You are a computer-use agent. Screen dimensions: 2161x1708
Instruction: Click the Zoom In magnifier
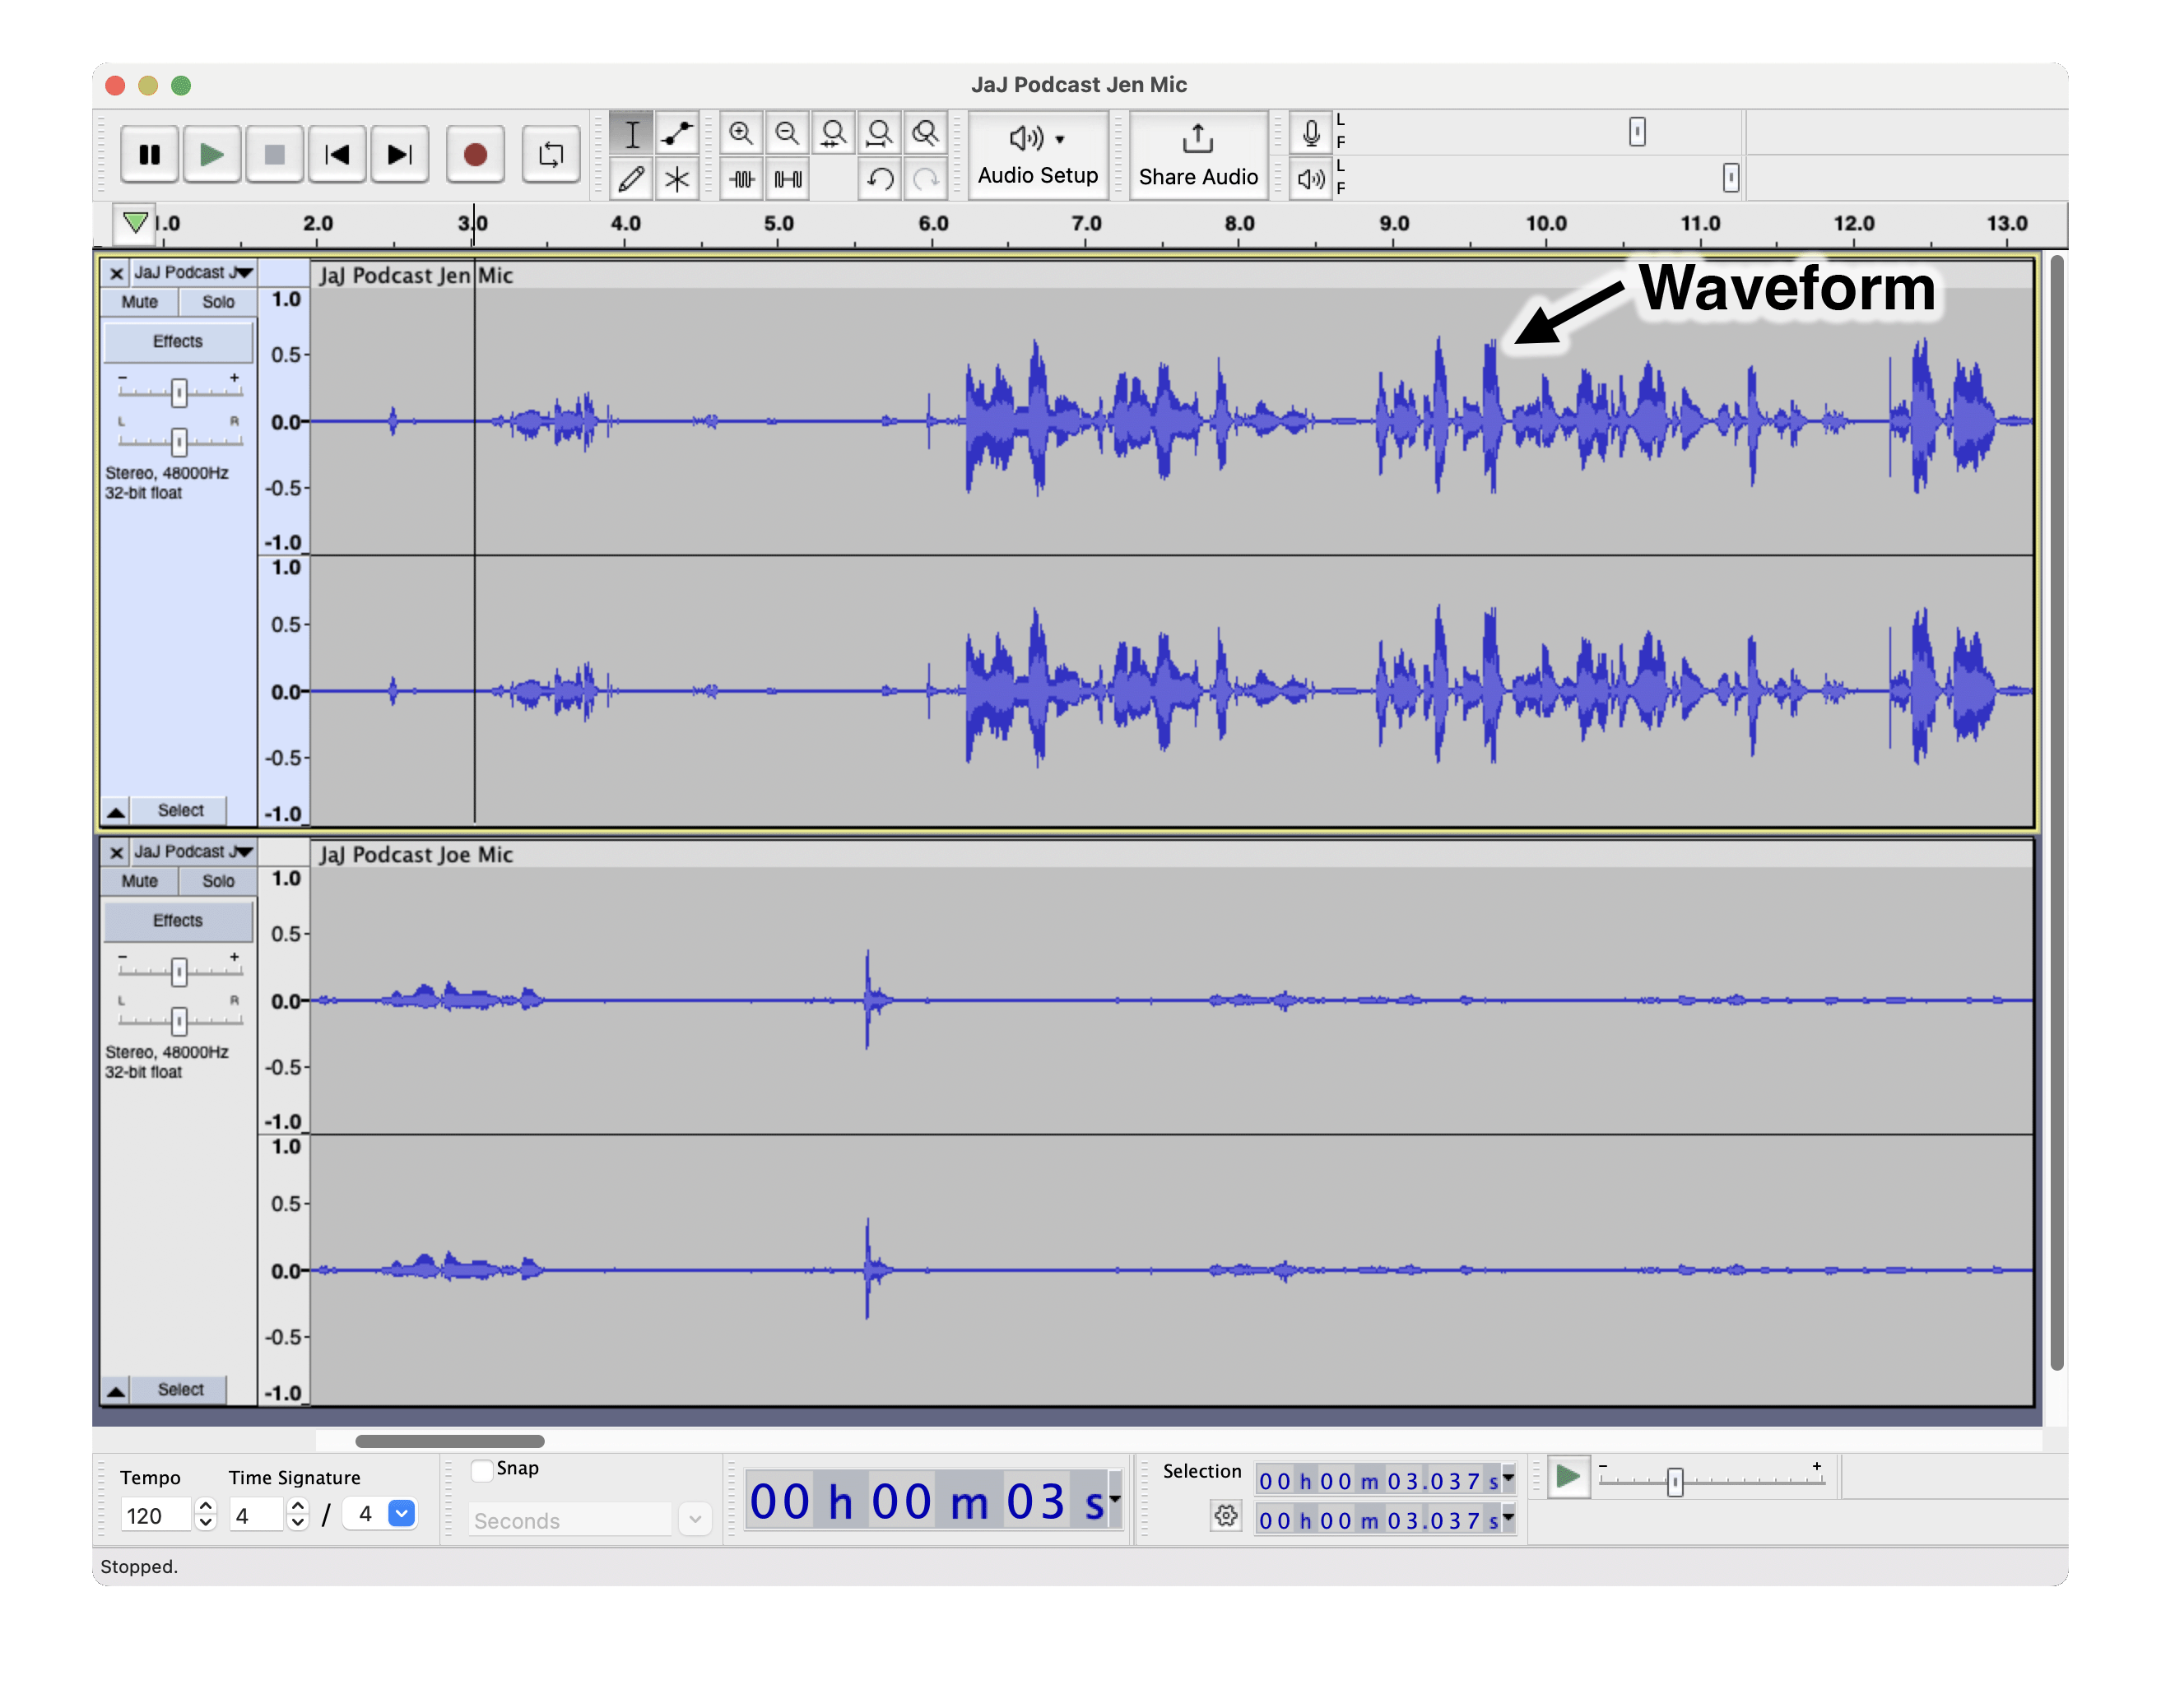point(740,133)
